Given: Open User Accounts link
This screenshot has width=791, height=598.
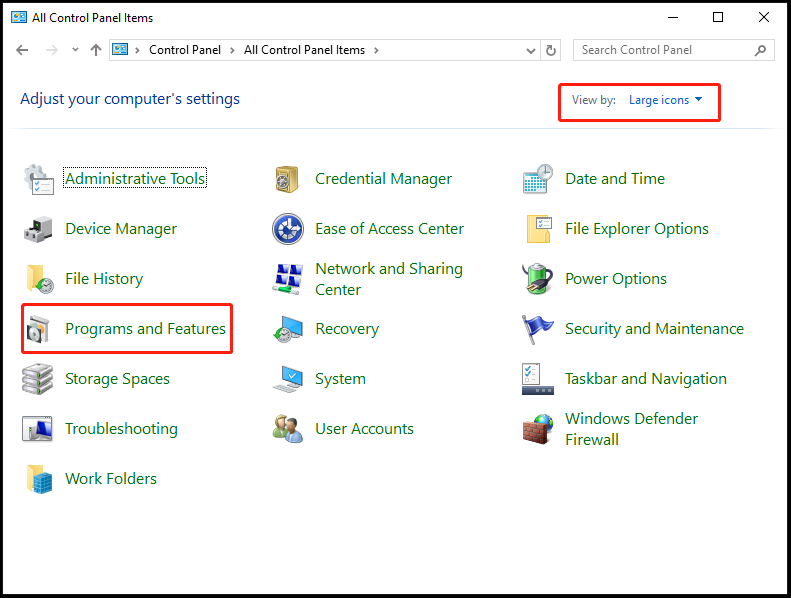Looking at the screenshot, I should tap(364, 428).
